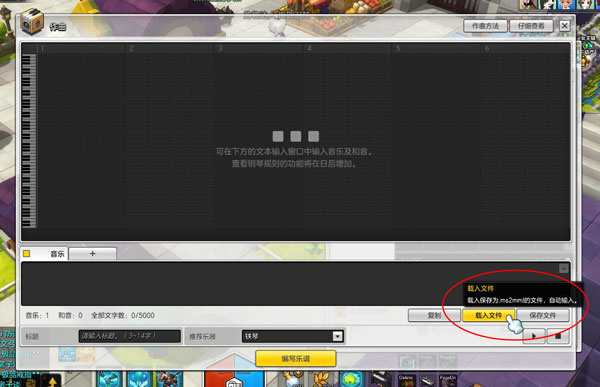Image resolution: width=600 pixels, height=387 pixels.
Task: Close the composition window with X
Action: [x=564, y=26]
